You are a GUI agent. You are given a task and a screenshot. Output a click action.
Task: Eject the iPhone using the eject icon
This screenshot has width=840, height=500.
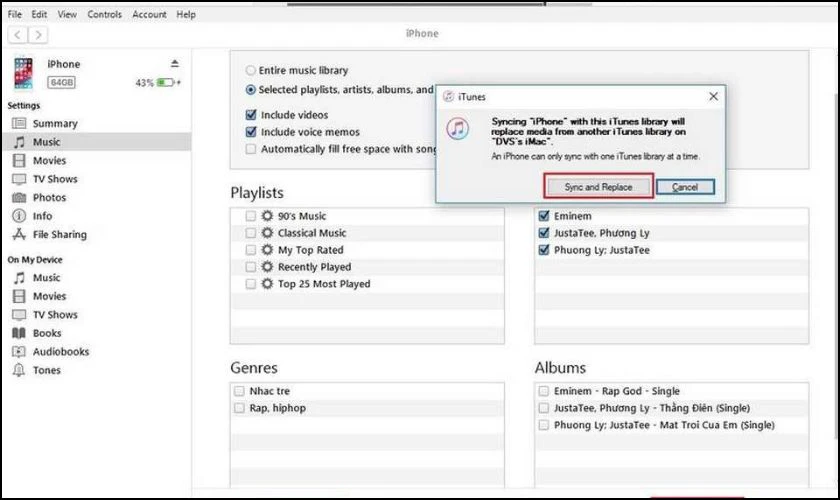[x=175, y=64]
